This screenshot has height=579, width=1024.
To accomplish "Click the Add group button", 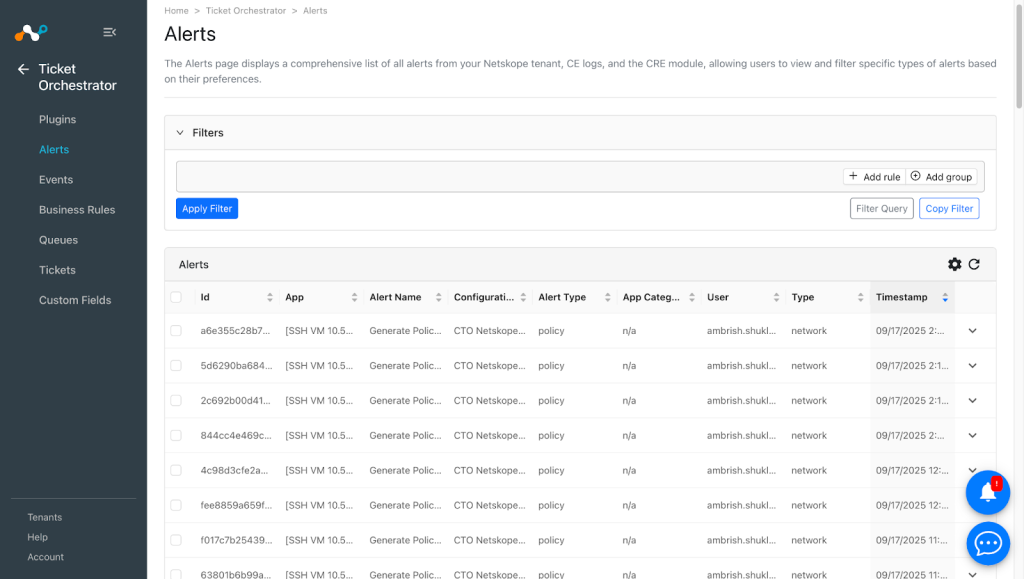I will (x=942, y=177).
